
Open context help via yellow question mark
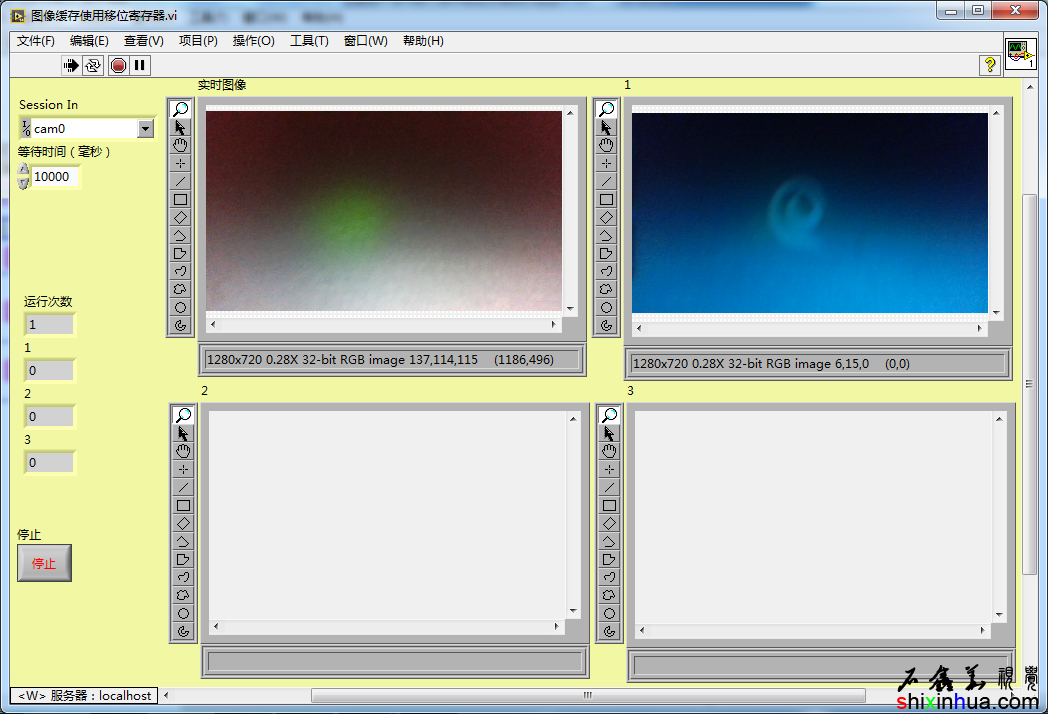(x=990, y=65)
